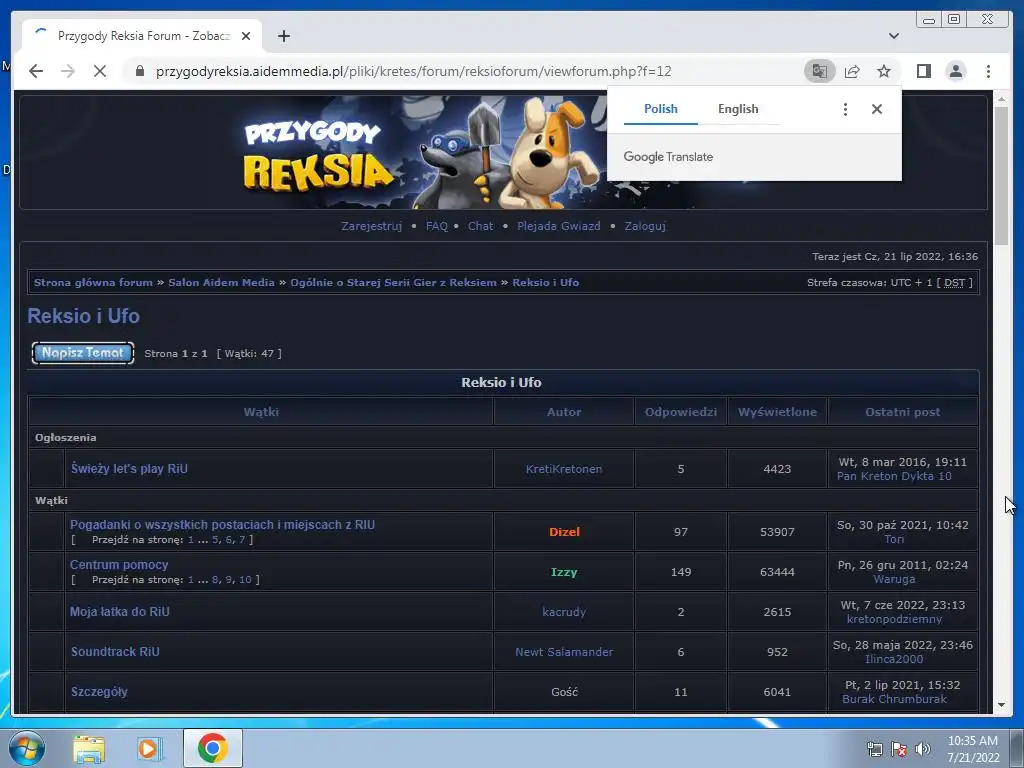Open last poster Waruga profile

pyautogui.click(x=894, y=579)
